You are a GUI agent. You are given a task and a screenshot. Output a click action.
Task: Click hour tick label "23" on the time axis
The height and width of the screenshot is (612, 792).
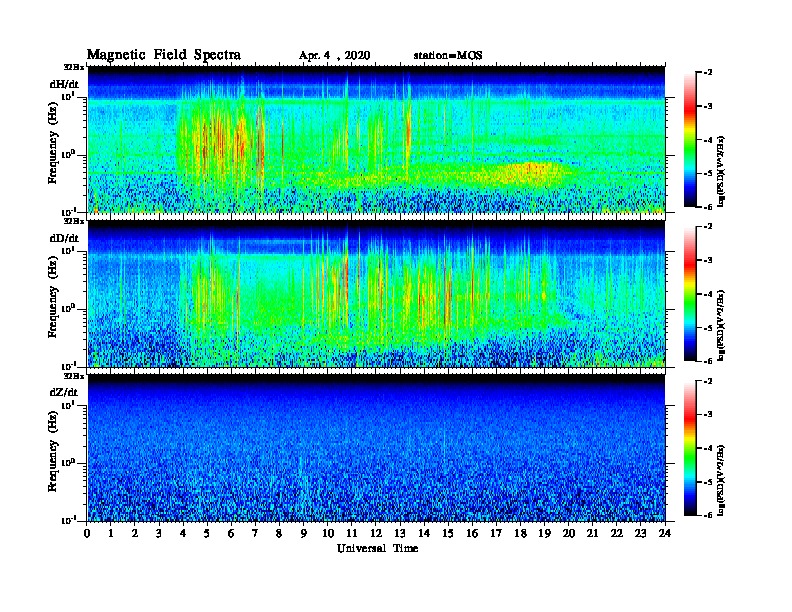[x=640, y=533]
